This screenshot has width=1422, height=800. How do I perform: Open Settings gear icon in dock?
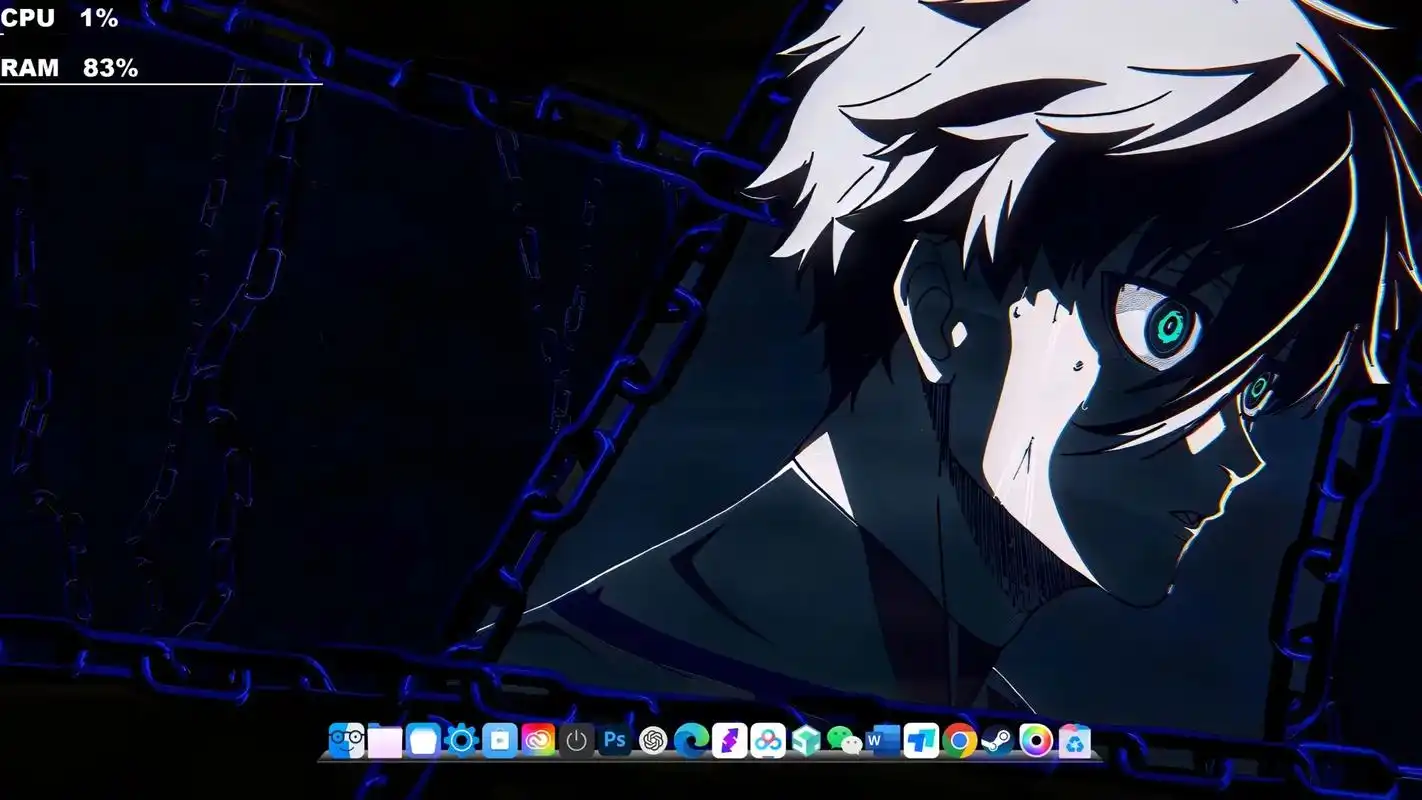[x=461, y=740]
